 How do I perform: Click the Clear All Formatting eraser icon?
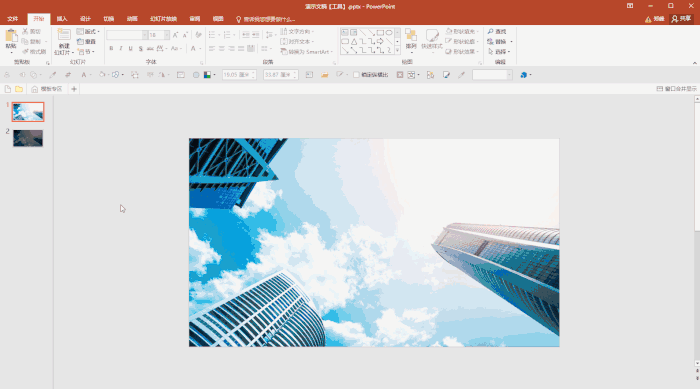click(x=199, y=35)
